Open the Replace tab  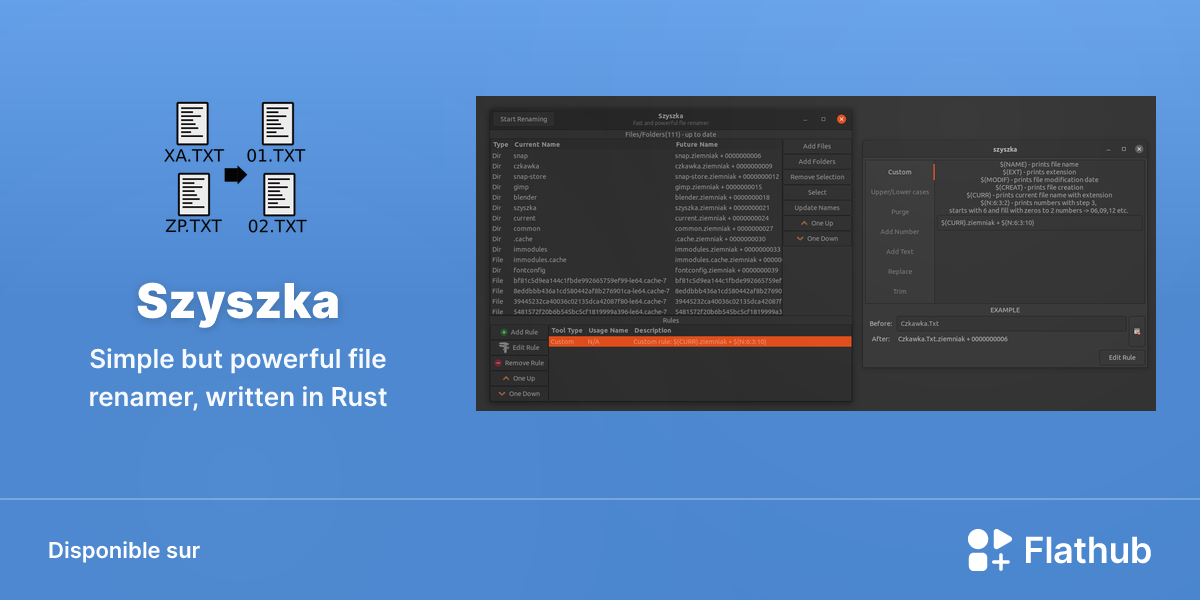[899, 271]
